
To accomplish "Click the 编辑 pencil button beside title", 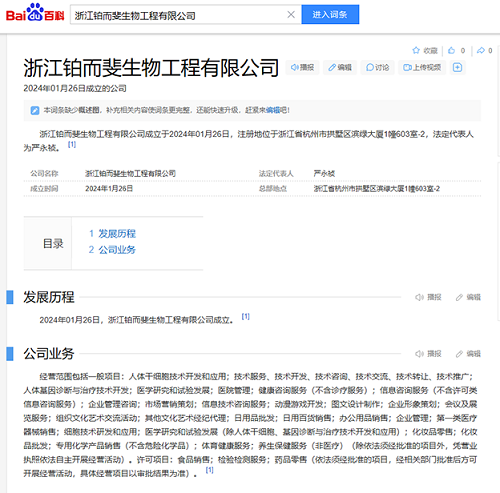I will click(x=340, y=68).
